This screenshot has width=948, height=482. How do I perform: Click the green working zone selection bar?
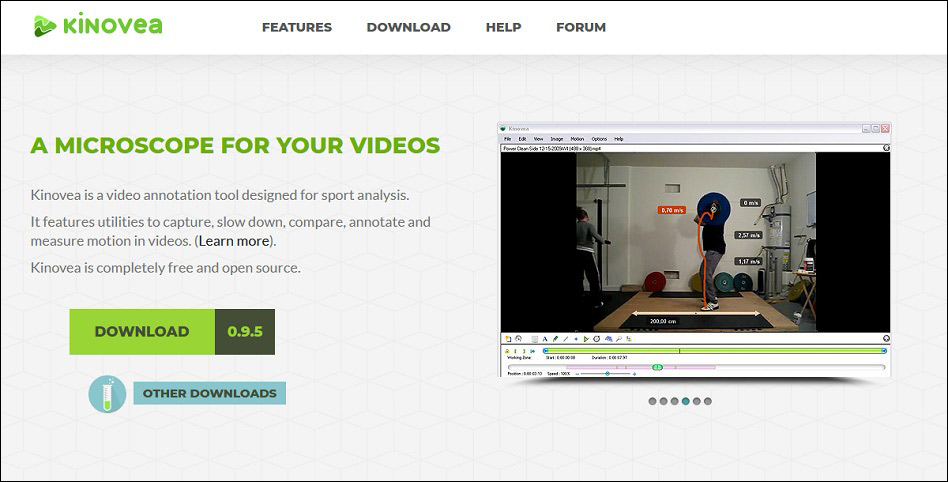[715, 351]
